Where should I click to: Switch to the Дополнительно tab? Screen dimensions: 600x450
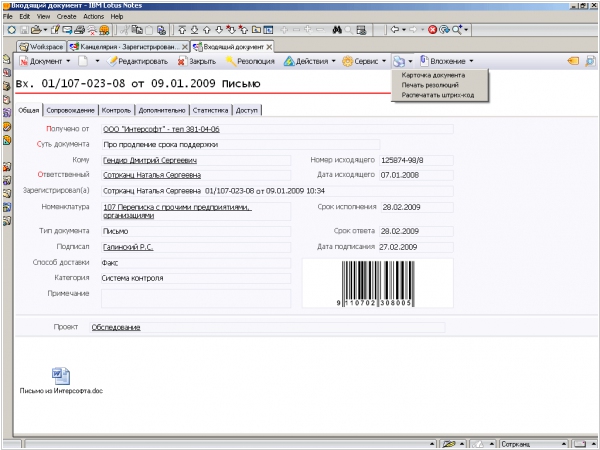(x=162, y=110)
